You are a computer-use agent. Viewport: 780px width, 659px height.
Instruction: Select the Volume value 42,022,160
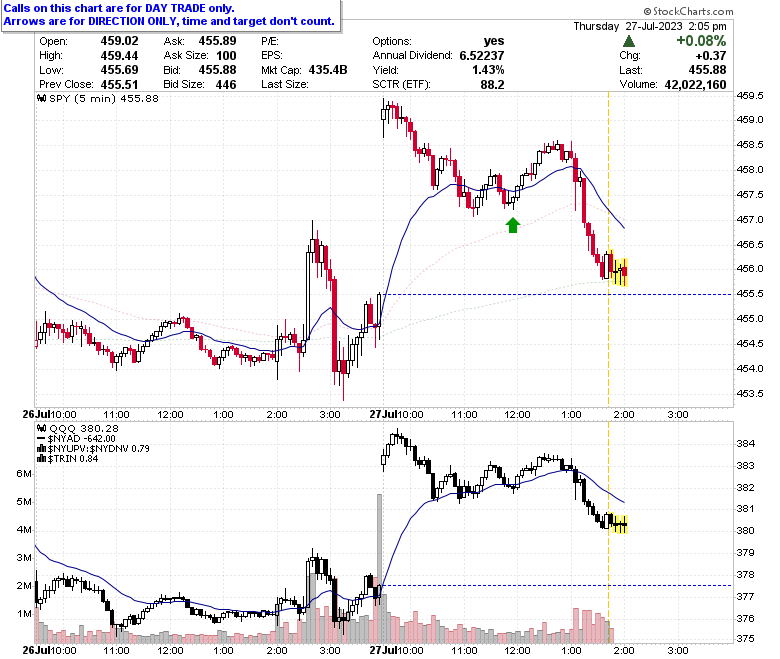click(695, 85)
